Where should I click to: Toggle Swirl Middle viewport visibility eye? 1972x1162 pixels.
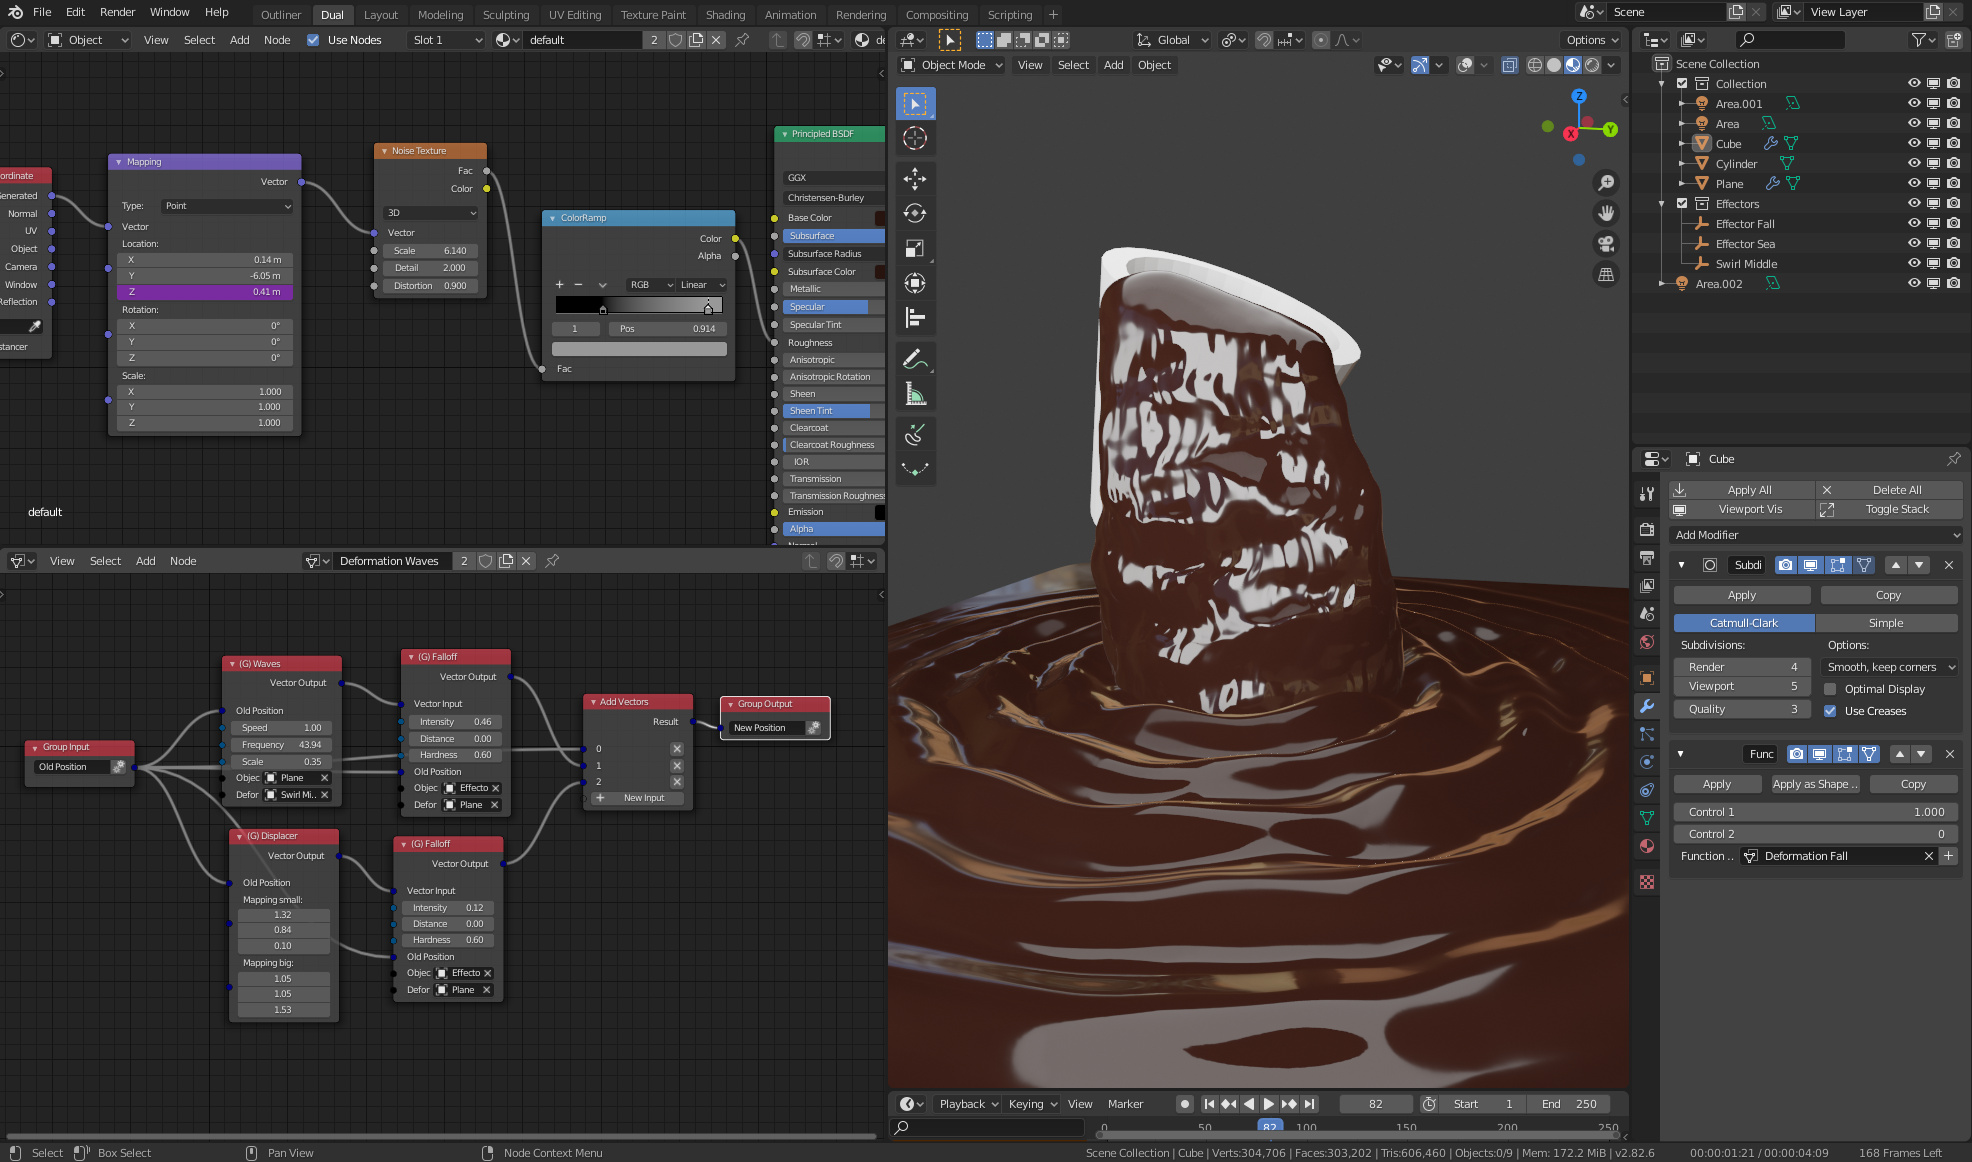pyautogui.click(x=1914, y=263)
